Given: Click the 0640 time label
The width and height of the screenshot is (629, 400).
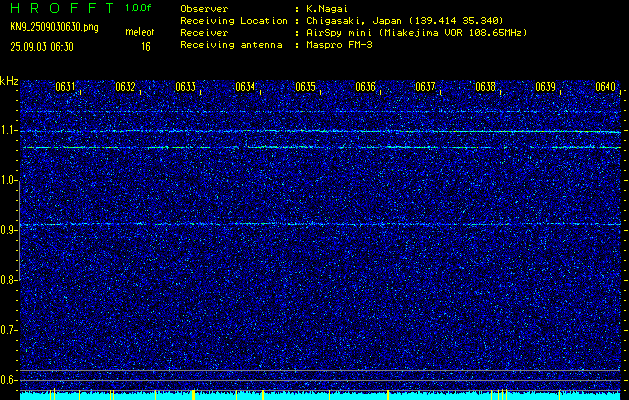Looking at the screenshot, I should point(605,87).
